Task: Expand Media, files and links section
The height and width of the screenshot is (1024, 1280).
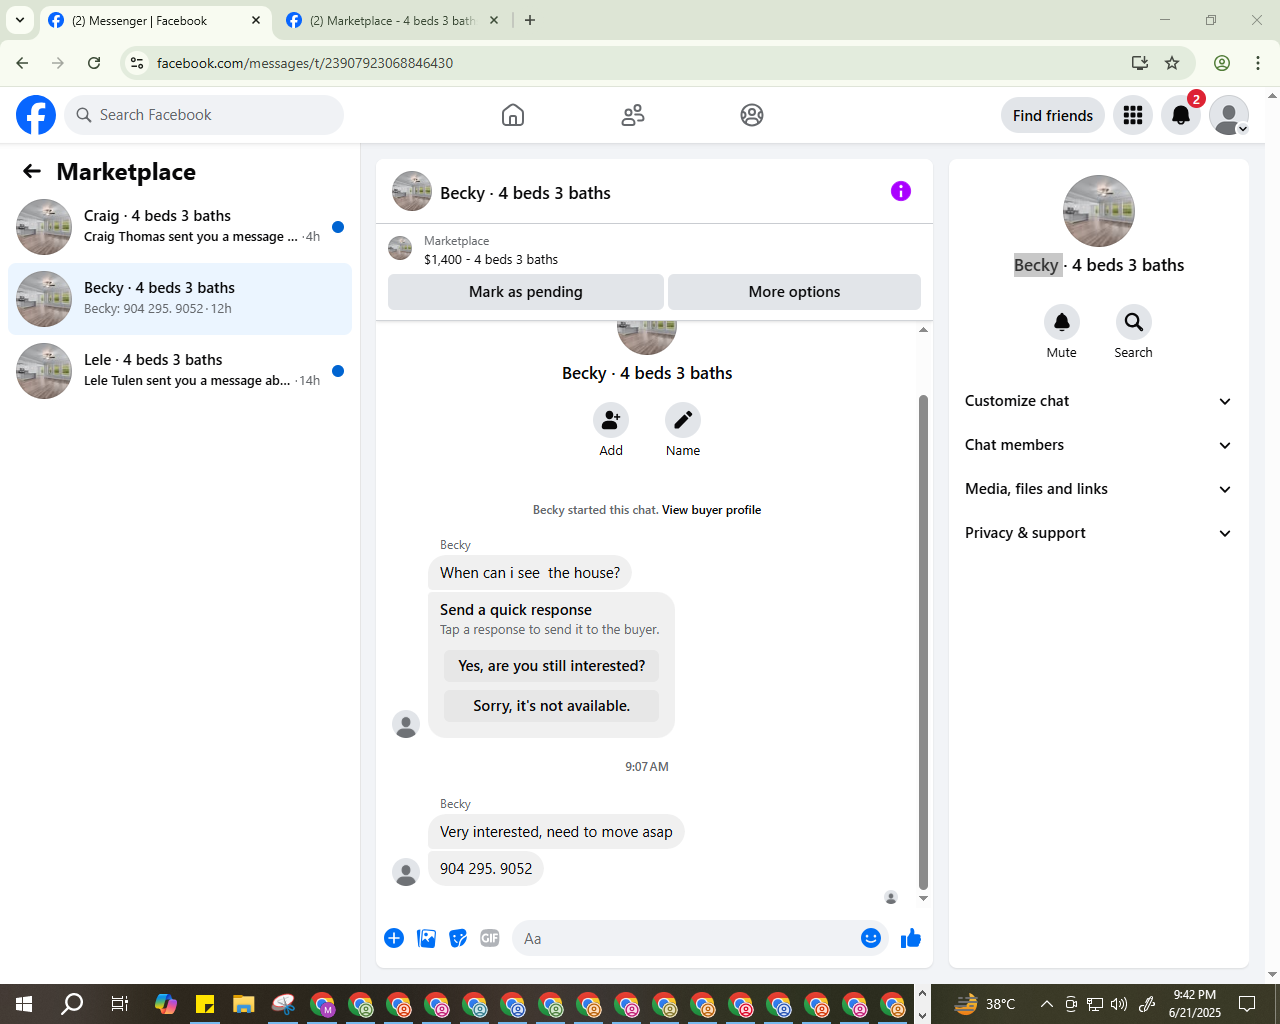Action: pos(1098,489)
